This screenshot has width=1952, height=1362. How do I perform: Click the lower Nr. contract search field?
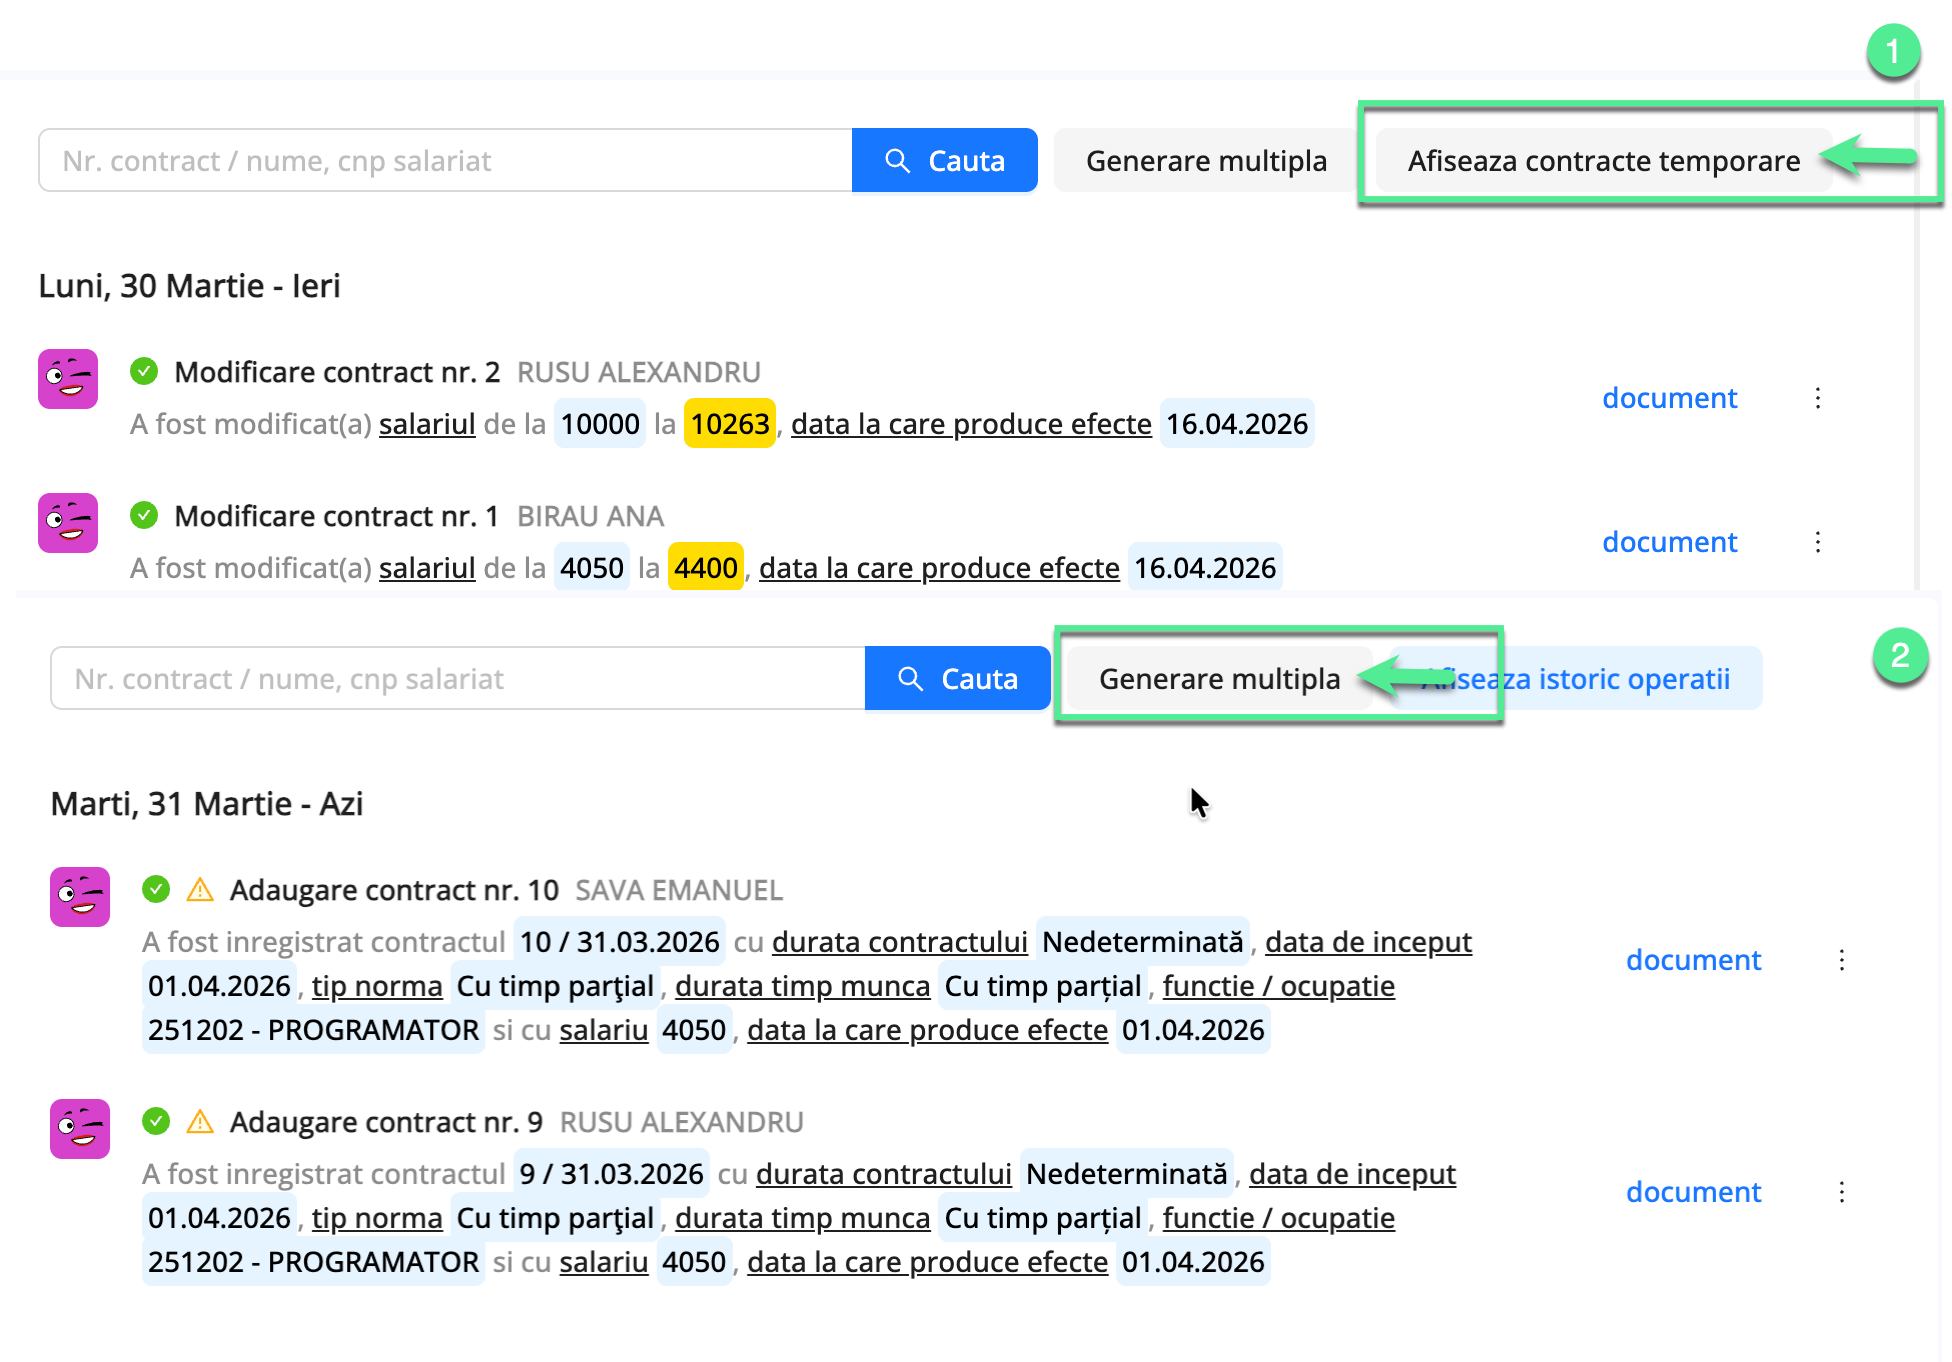450,678
